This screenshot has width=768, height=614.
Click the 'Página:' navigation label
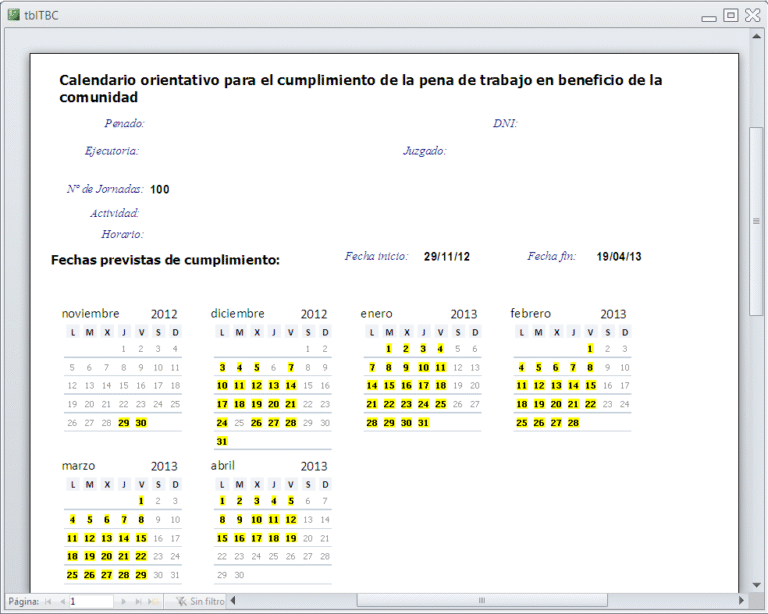(x=24, y=601)
